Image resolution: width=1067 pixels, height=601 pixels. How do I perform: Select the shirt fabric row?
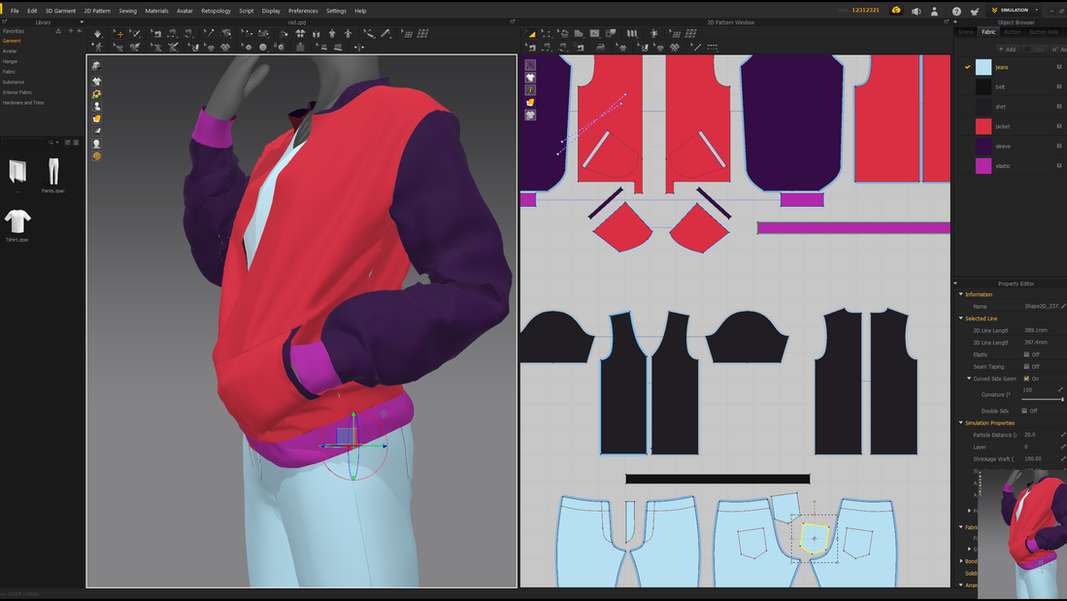(1011, 107)
